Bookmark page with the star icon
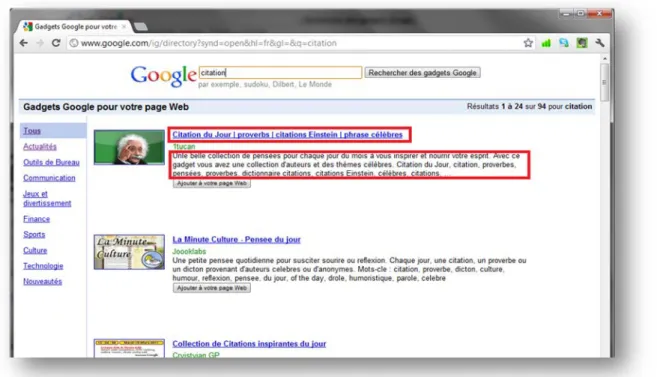 pos(528,43)
